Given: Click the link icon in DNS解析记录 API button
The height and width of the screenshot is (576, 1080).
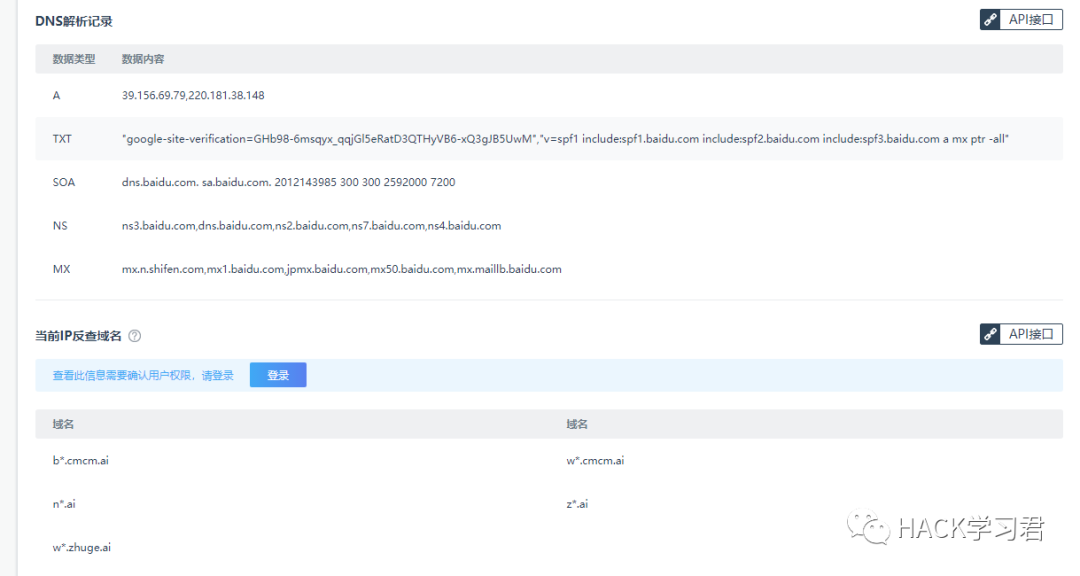Looking at the screenshot, I should coord(990,19).
